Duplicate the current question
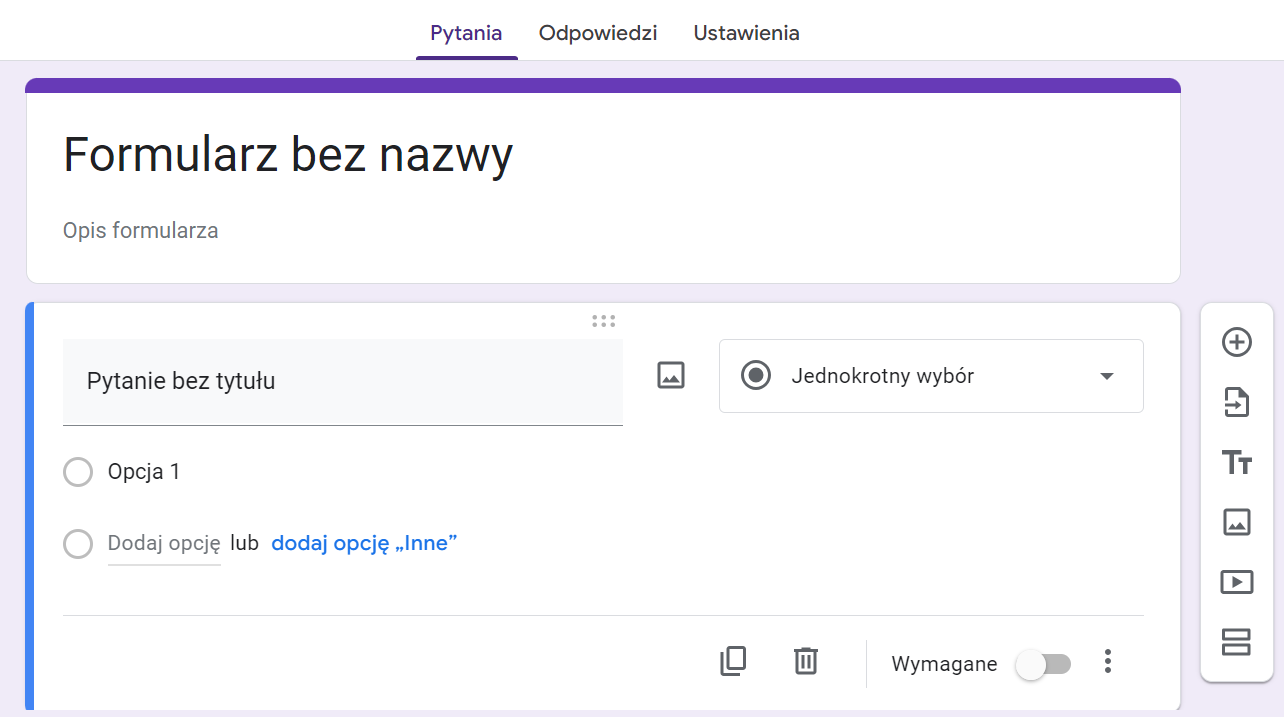The height and width of the screenshot is (717, 1284). coord(733,661)
